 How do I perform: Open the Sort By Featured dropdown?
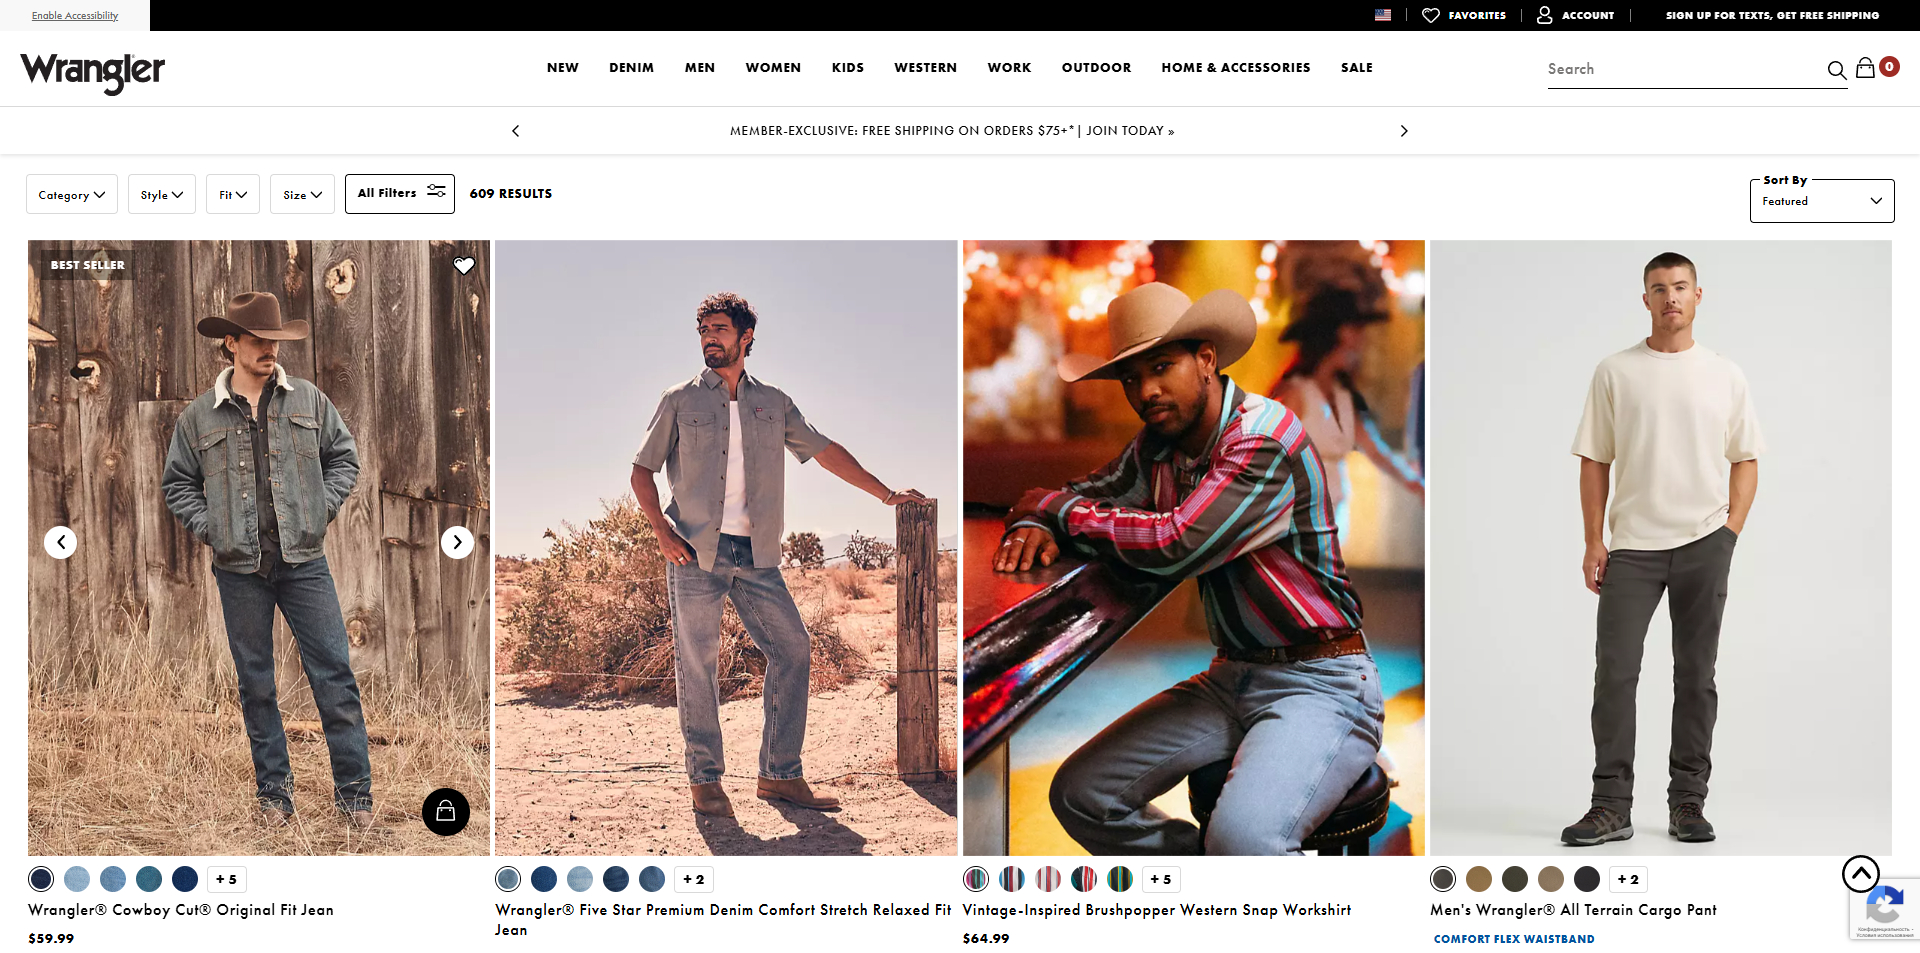pyautogui.click(x=1822, y=201)
